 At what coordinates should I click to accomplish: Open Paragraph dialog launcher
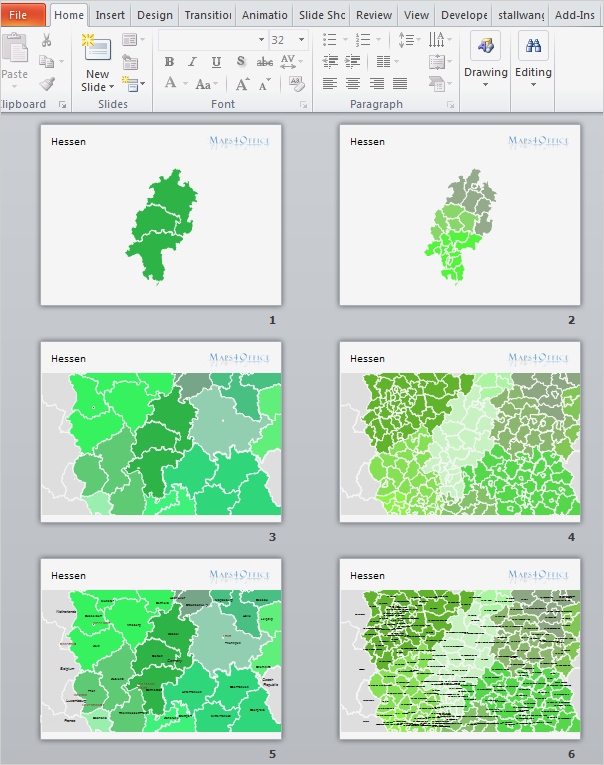450,104
